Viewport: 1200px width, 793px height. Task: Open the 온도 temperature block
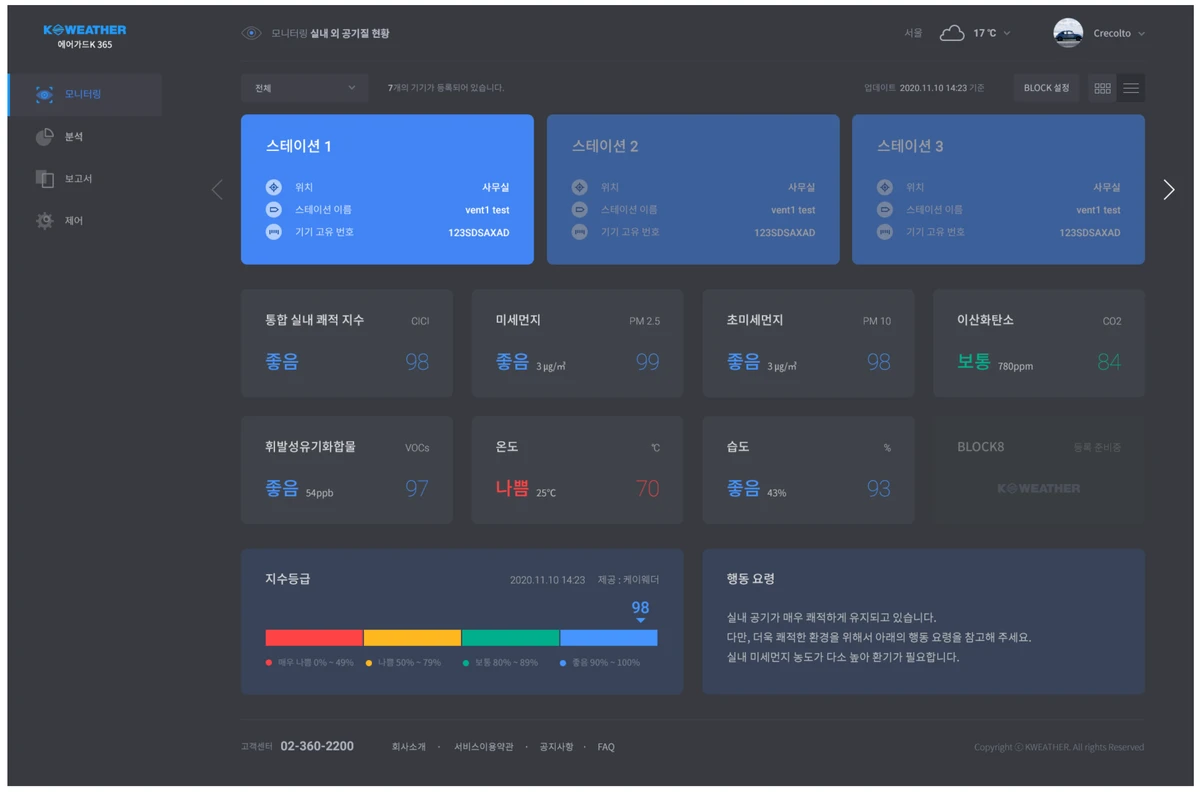[x=577, y=470]
